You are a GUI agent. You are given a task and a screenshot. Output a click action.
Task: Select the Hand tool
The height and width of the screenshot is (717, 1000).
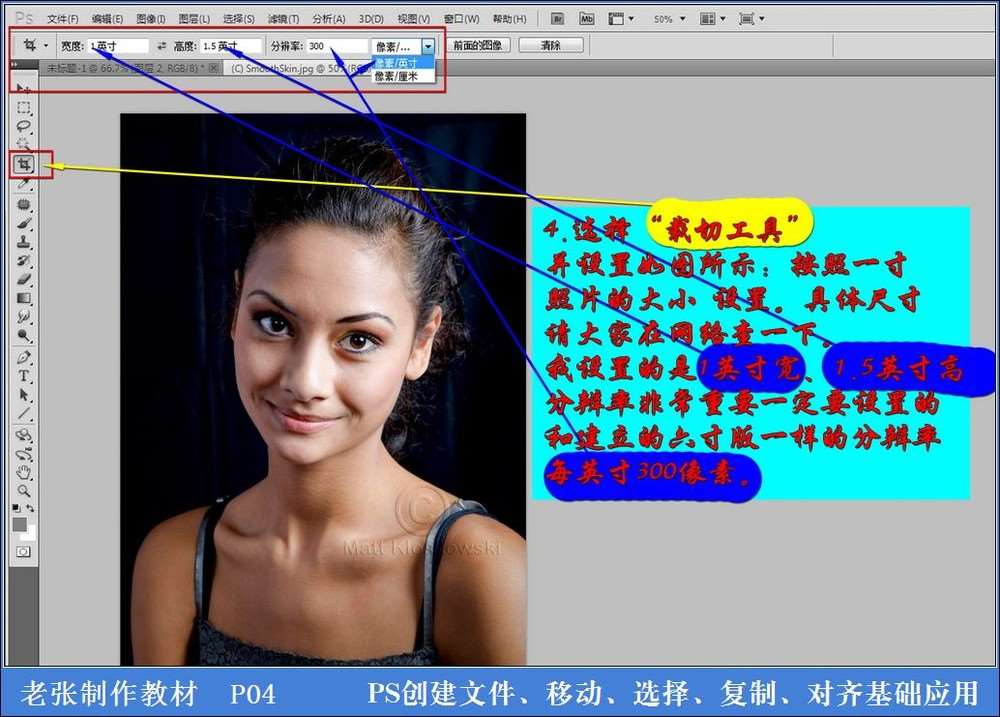[x=24, y=473]
